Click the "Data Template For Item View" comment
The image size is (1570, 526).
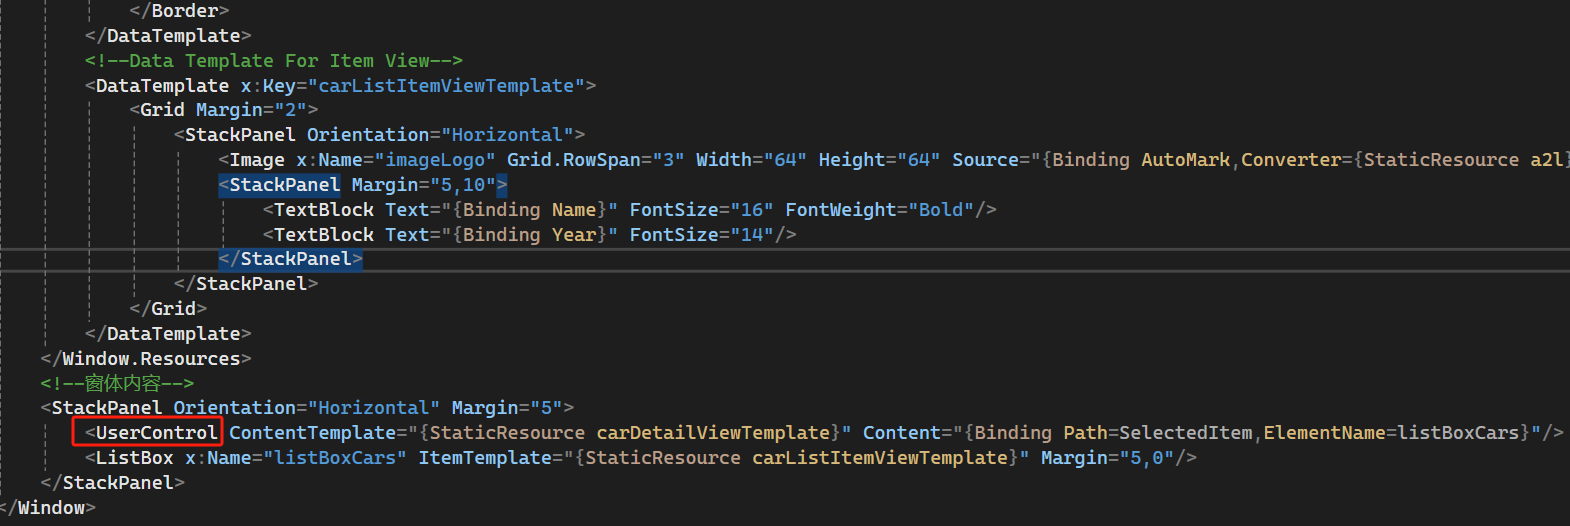(x=273, y=61)
